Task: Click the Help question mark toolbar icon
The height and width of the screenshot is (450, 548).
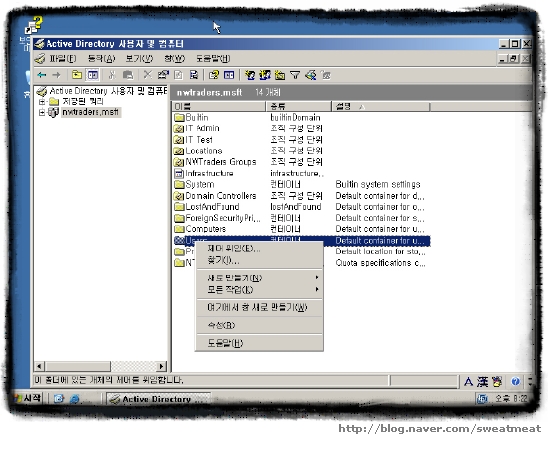Action: tap(214, 75)
